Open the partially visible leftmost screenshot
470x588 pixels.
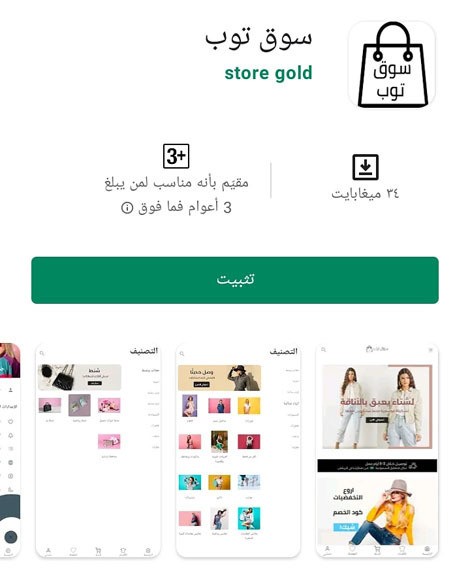pyautogui.click(x=10, y=450)
